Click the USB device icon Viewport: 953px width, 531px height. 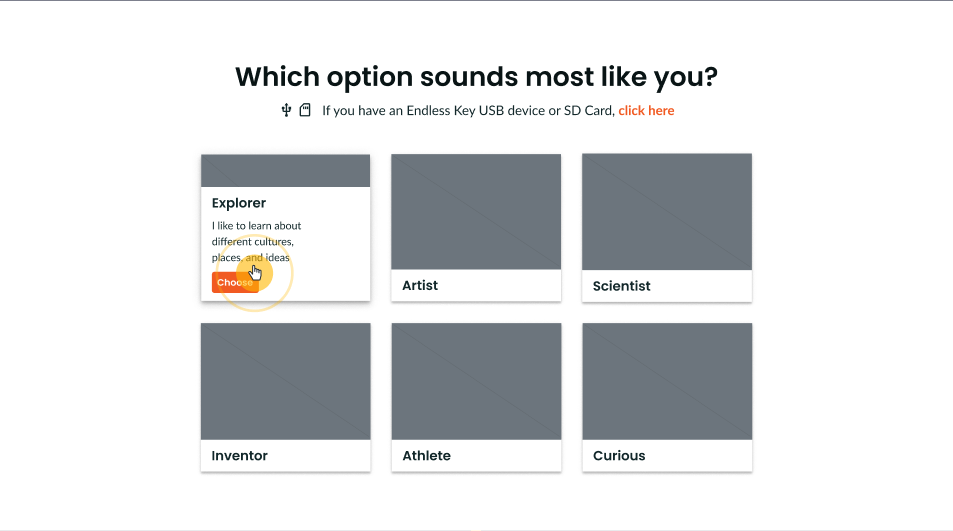(286, 110)
